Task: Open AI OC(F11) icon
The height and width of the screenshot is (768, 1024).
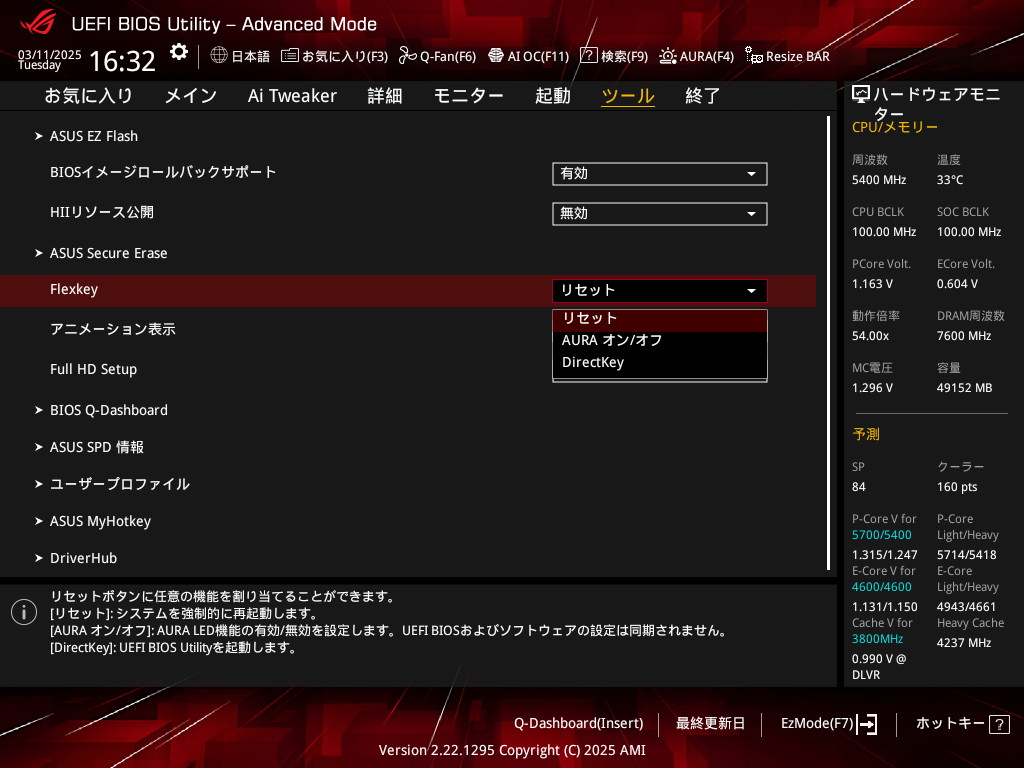Action: pos(496,56)
